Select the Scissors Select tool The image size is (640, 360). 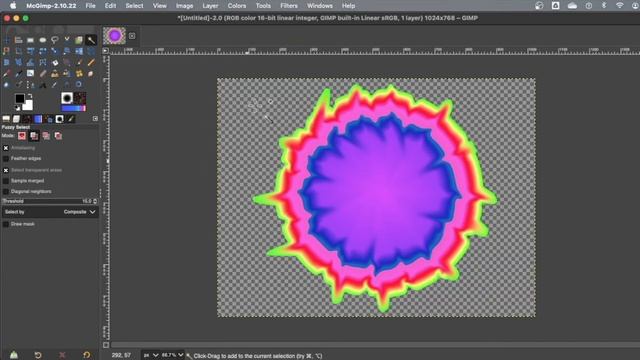click(67, 40)
